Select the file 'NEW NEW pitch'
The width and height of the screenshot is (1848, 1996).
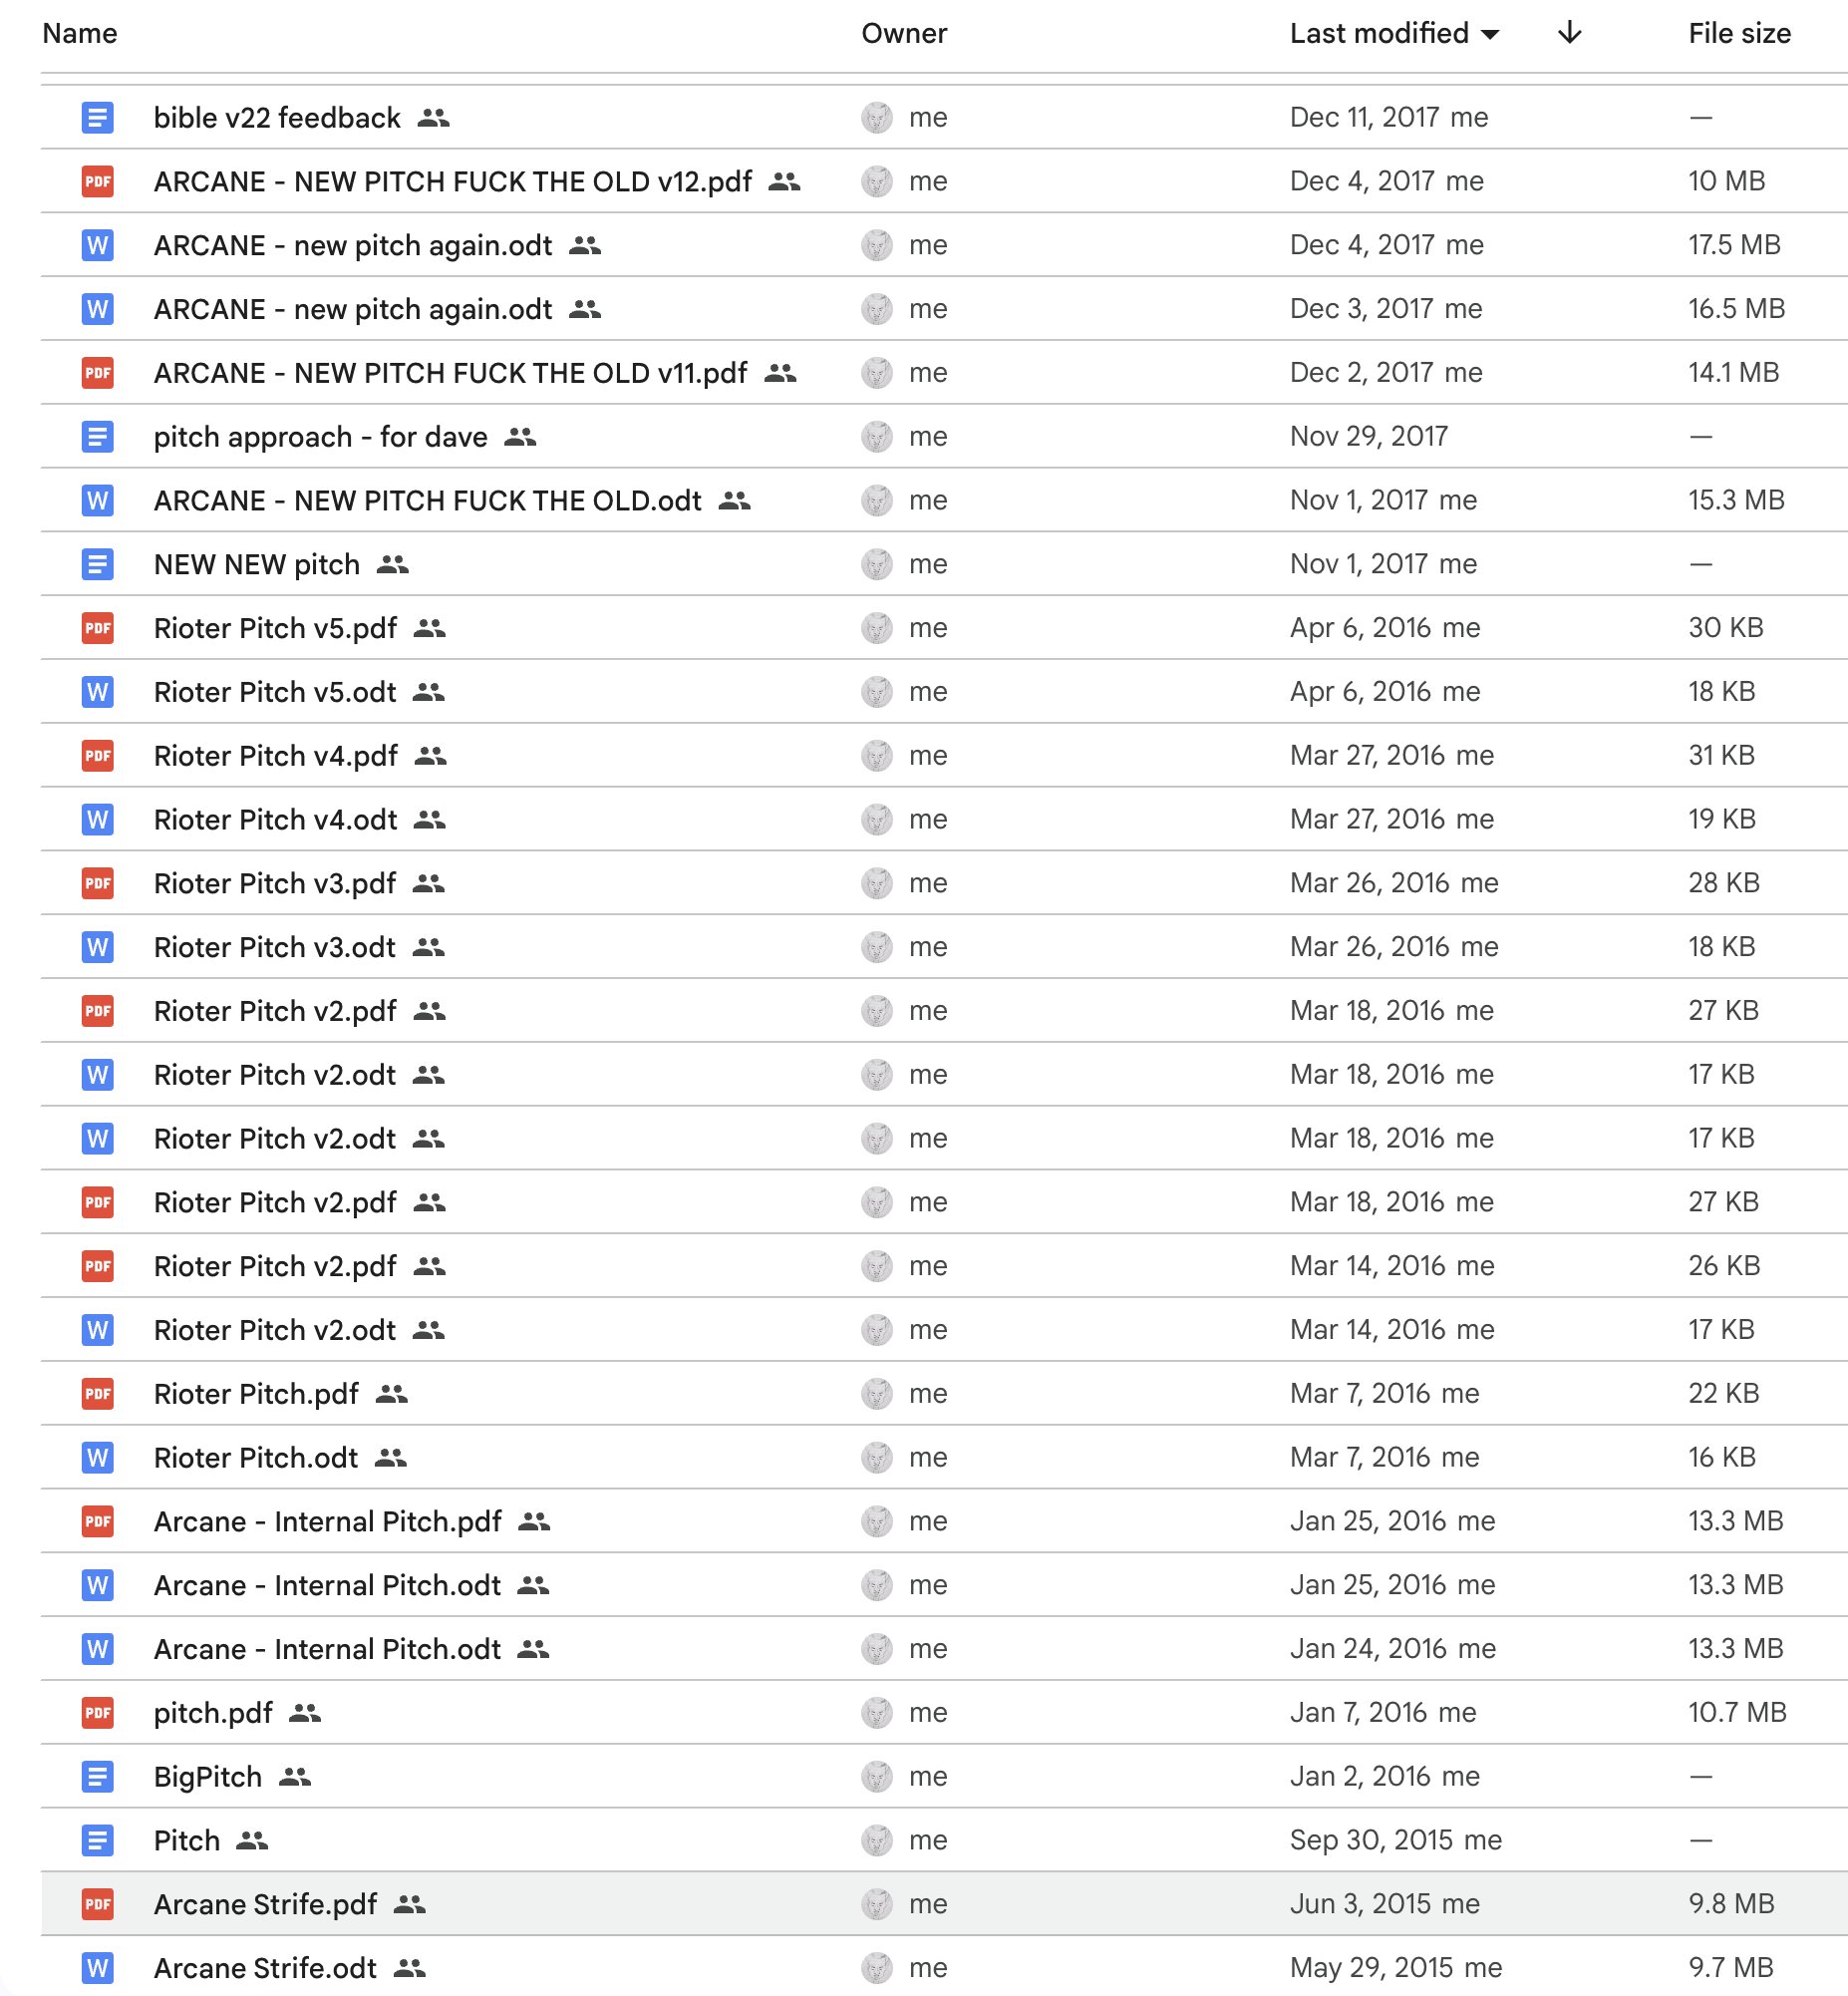coord(257,564)
